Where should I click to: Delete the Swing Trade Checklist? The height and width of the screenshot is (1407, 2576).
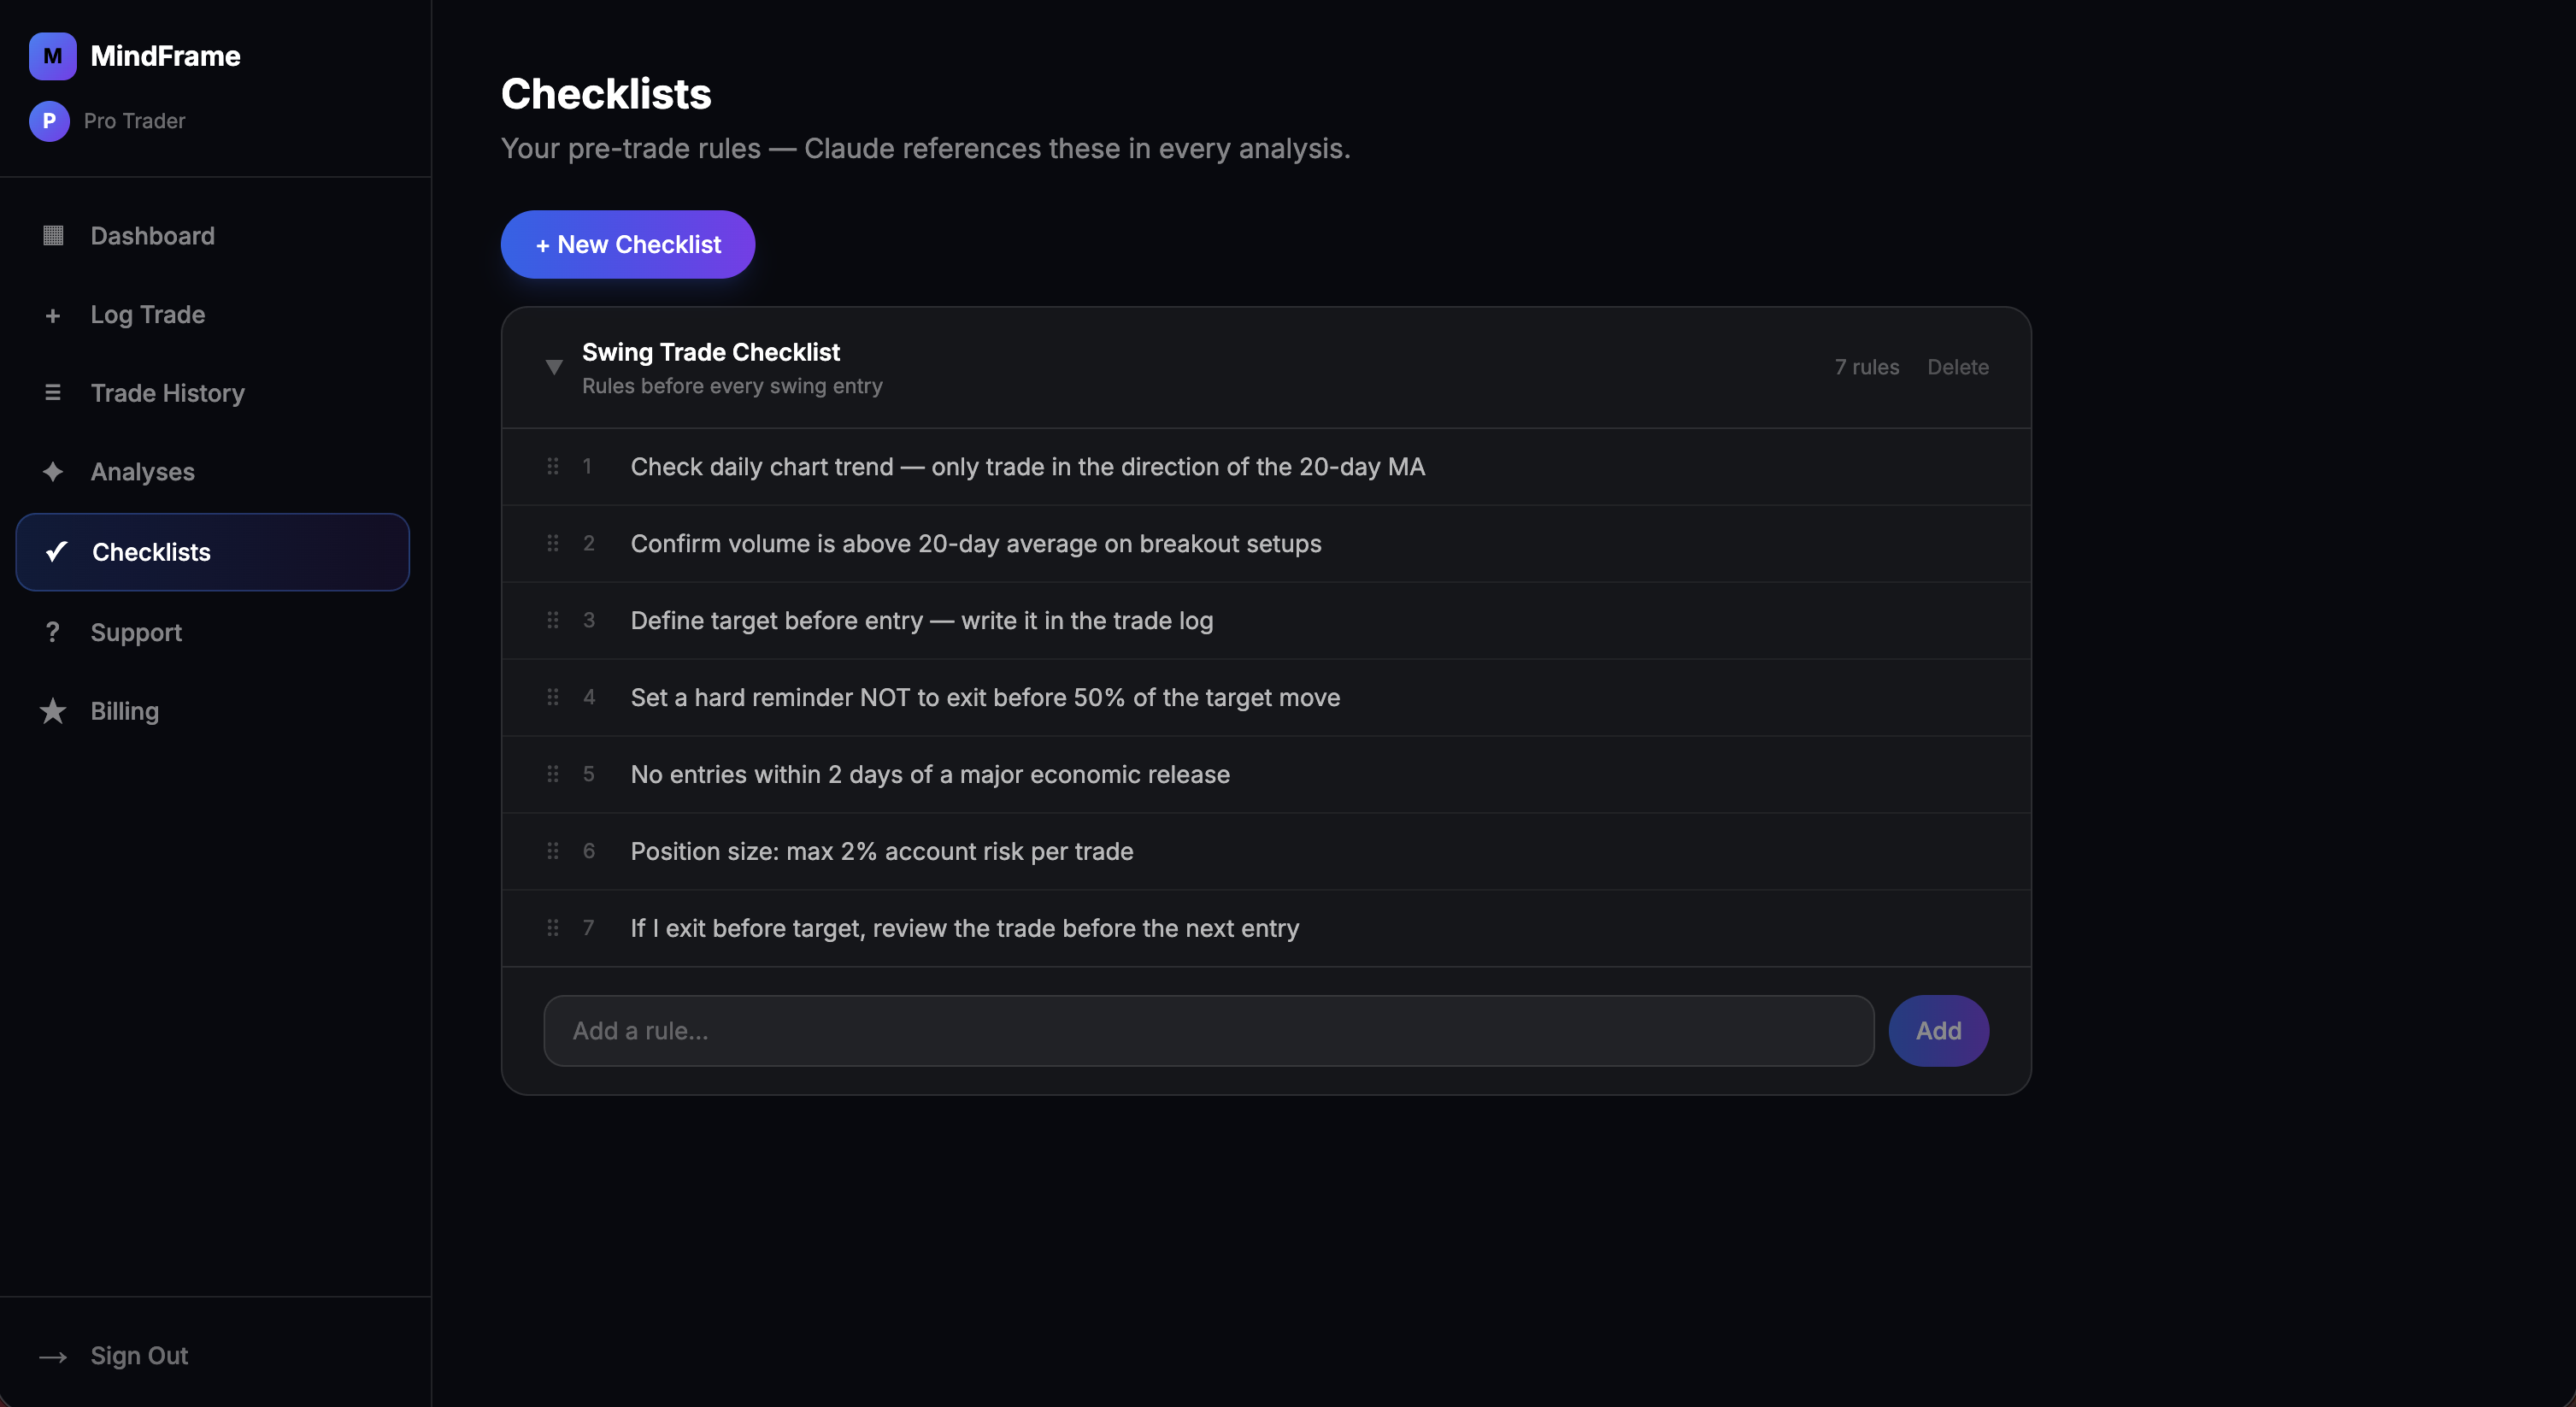coord(1958,367)
